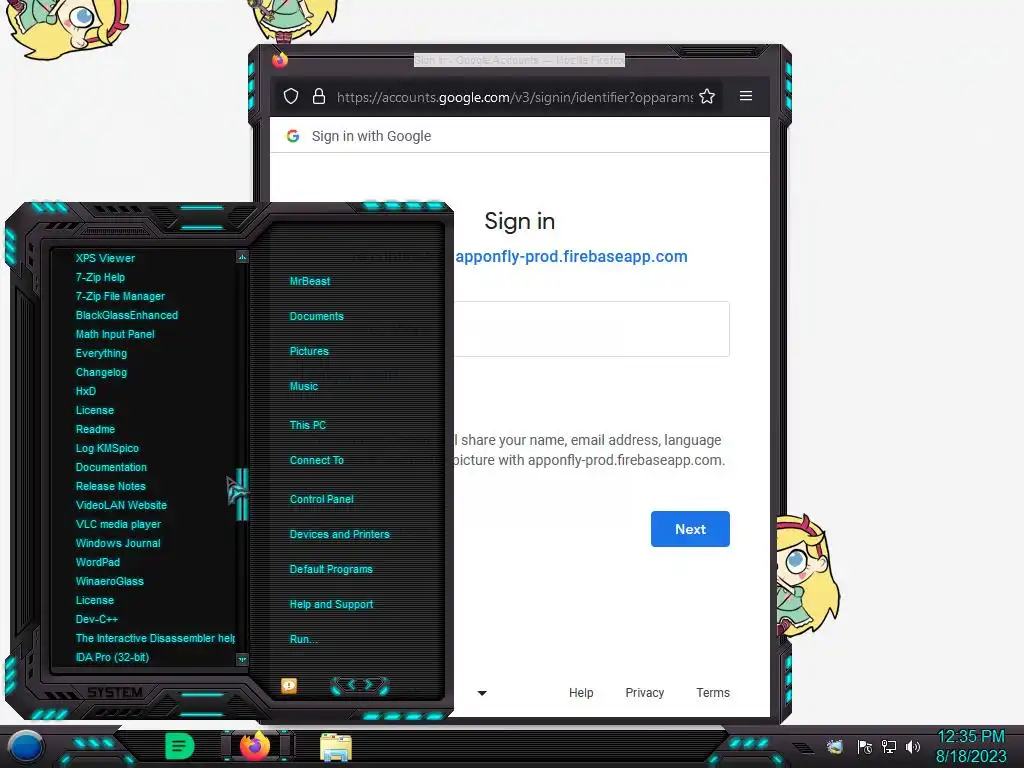1024x768 pixels.
Task: Open Documentation entry in program list
Action: tap(111, 467)
